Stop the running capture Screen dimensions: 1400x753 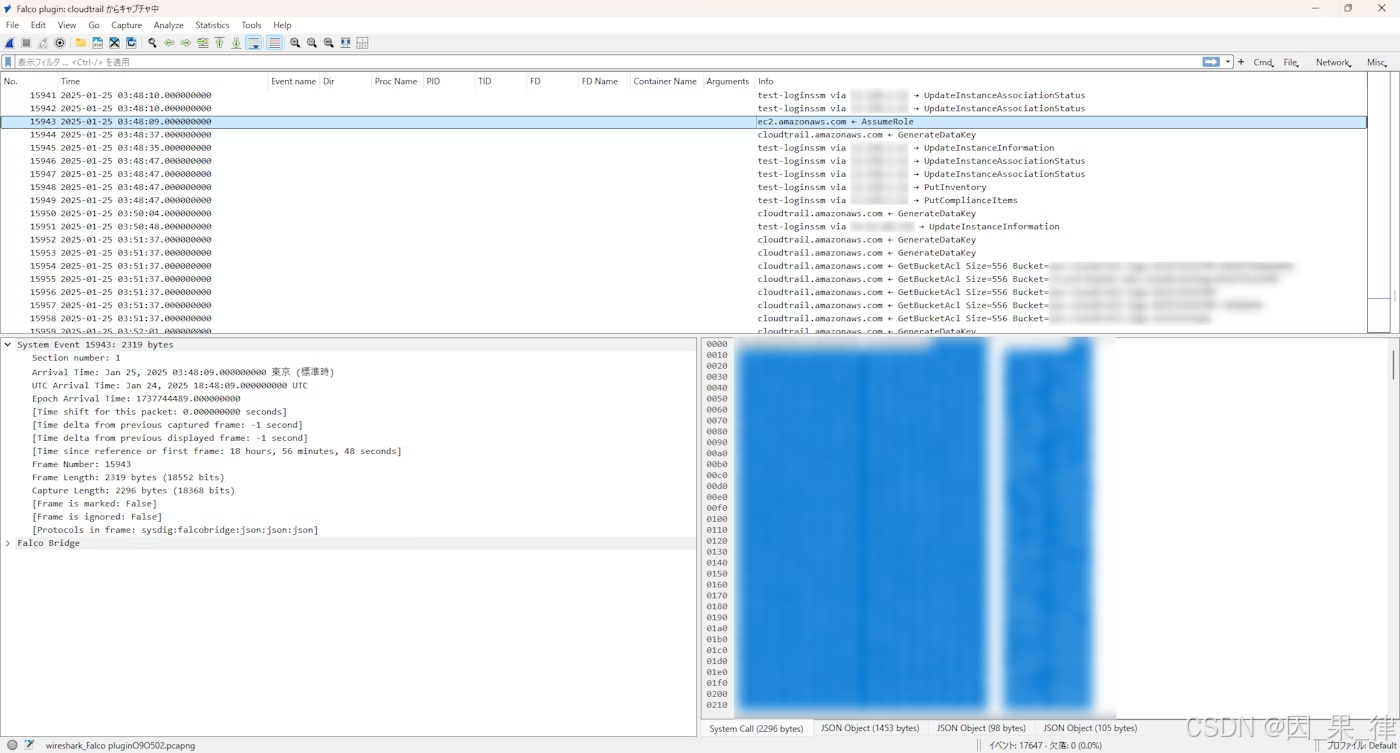coord(26,42)
